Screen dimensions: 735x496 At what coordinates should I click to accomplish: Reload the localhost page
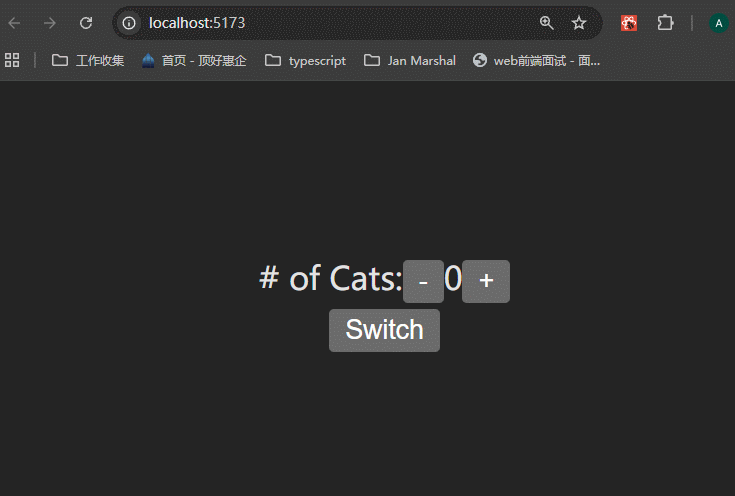86,23
